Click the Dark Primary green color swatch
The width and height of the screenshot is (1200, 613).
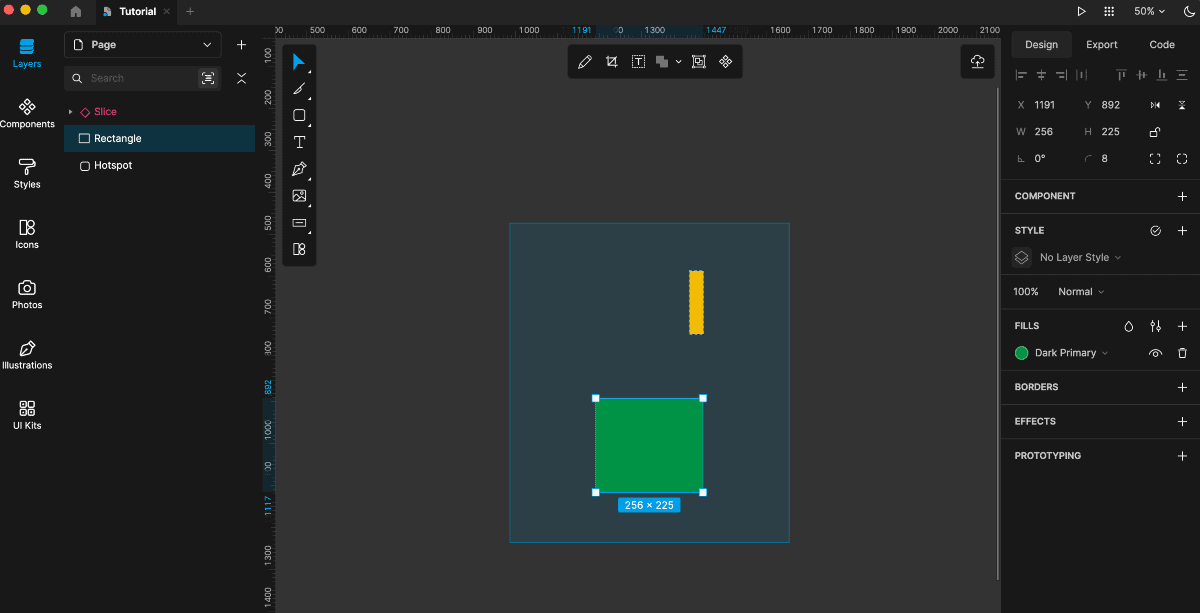tap(1021, 353)
